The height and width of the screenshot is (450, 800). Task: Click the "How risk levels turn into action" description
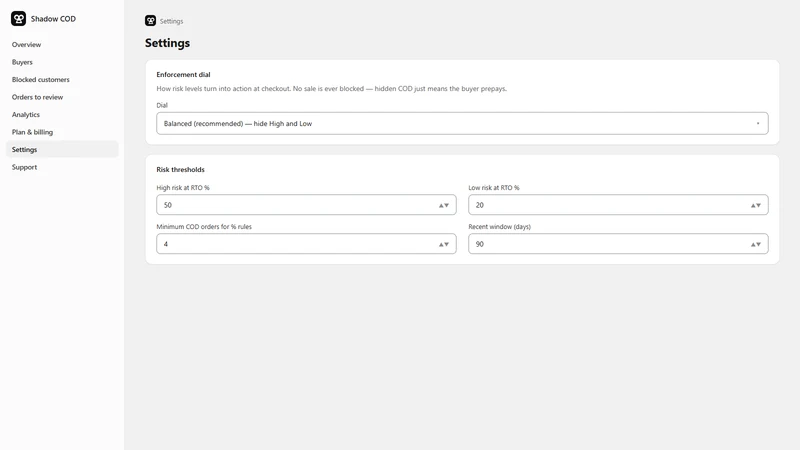[x=332, y=89]
